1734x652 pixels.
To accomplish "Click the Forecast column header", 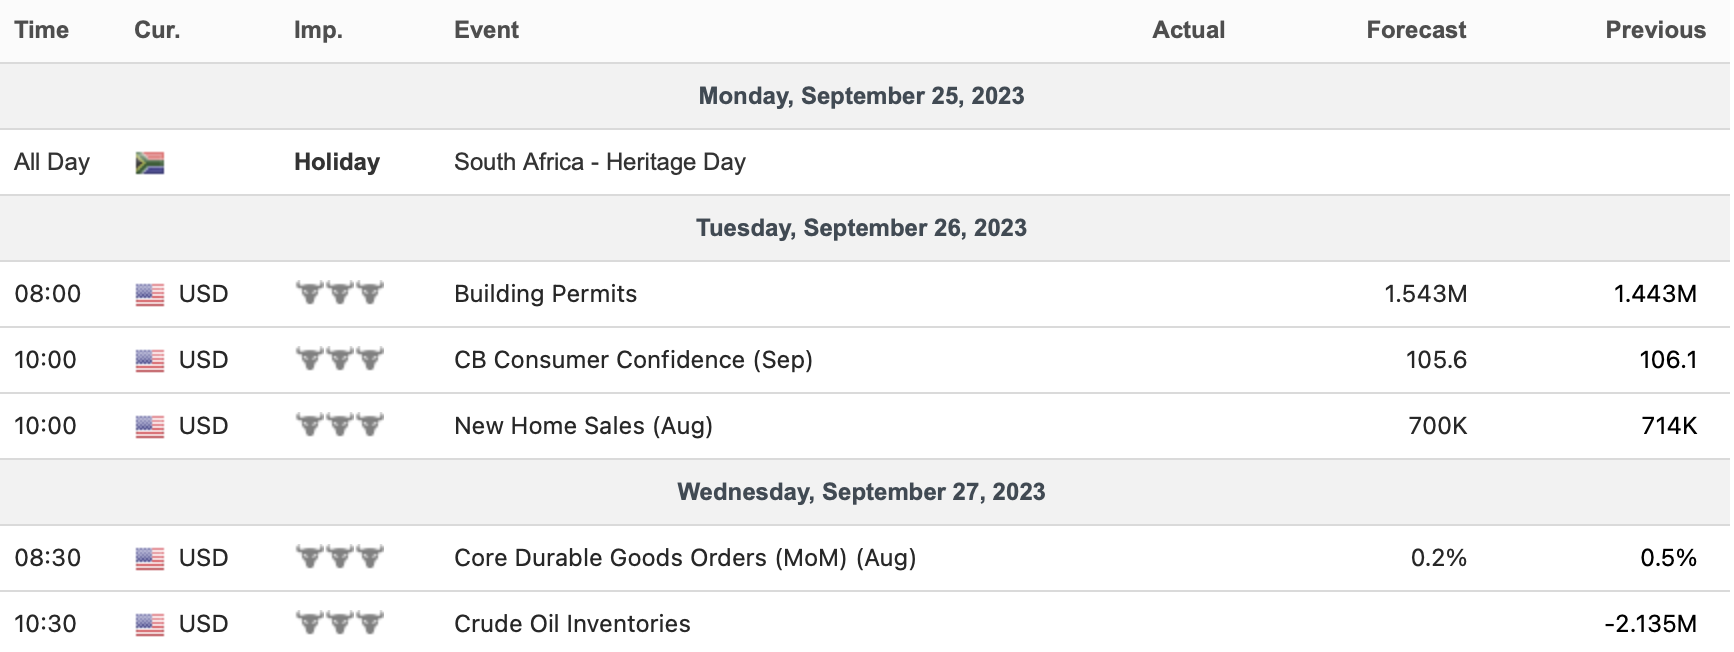I will tap(1416, 30).
